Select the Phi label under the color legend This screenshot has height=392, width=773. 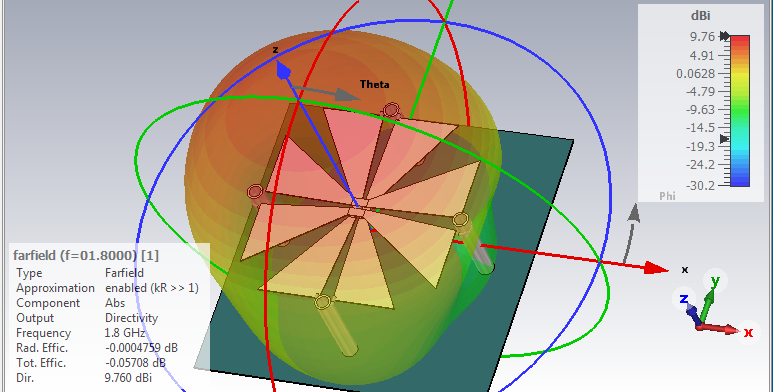[667, 196]
